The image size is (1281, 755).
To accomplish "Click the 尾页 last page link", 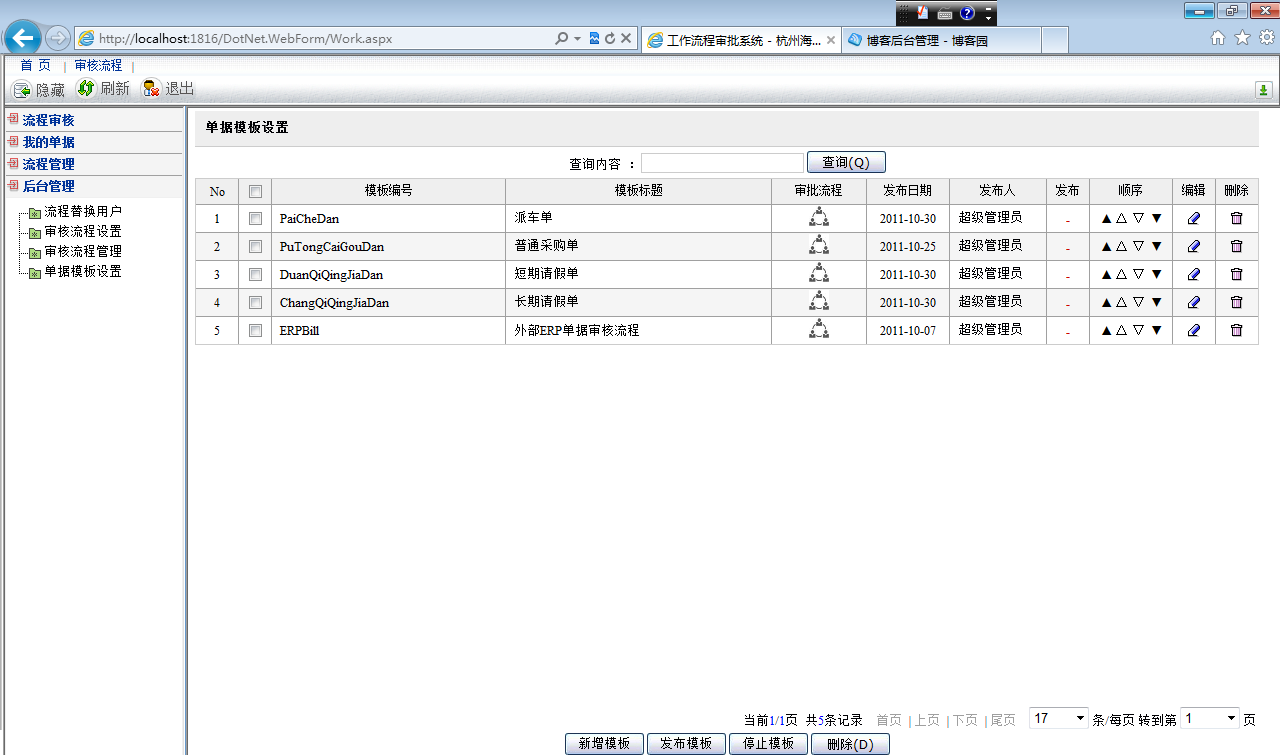I will tap(1002, 720).
